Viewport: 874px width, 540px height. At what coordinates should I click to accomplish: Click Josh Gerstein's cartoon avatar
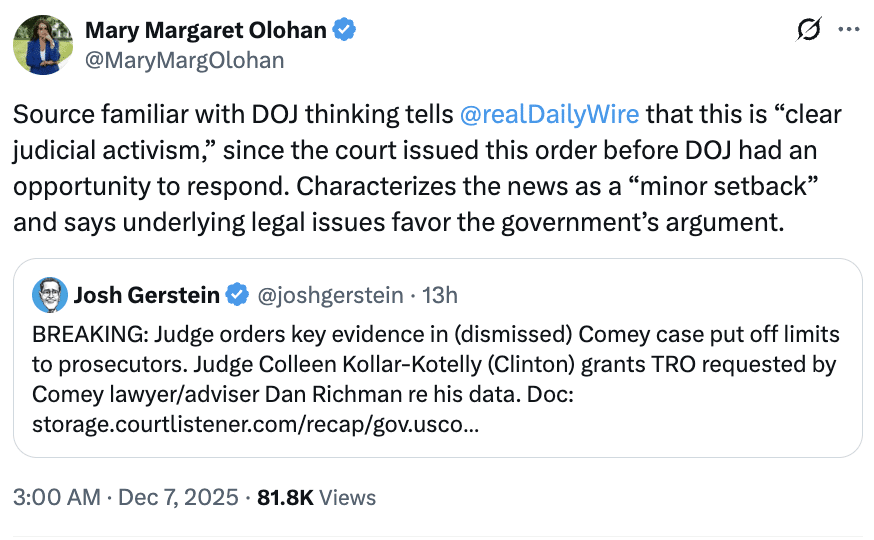click(50, 295)
